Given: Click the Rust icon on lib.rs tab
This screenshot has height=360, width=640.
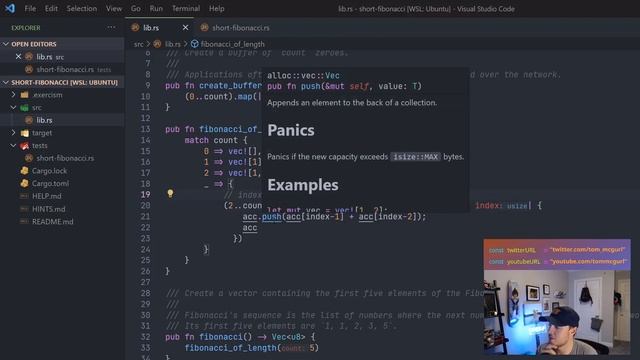Looking at the screenshot, I should tap(136, 27).
